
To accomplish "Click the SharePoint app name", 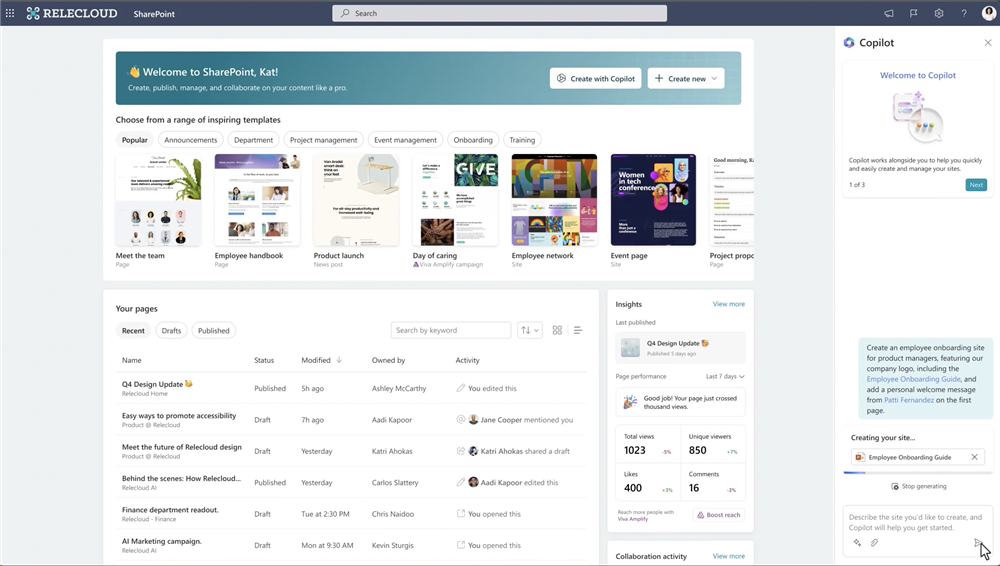I will [x=154, y=13].
